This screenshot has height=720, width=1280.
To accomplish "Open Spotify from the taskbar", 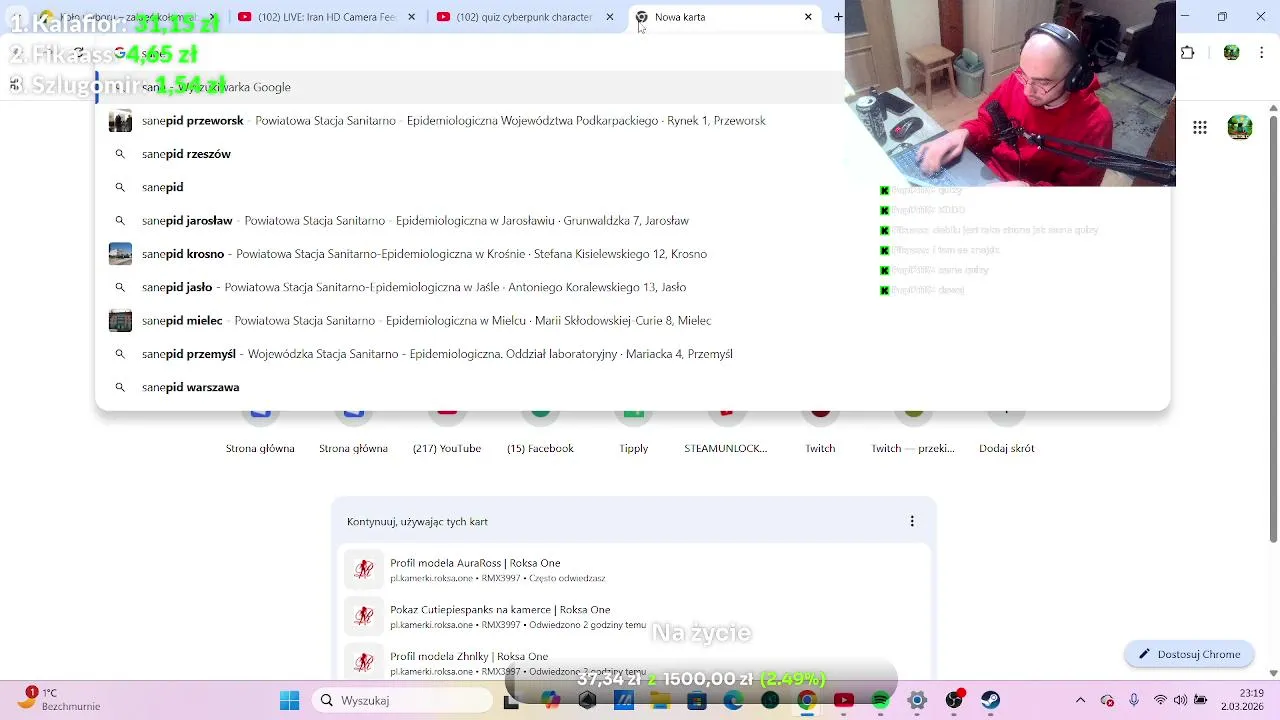I will pyautogui.click(x=880, y=700).
